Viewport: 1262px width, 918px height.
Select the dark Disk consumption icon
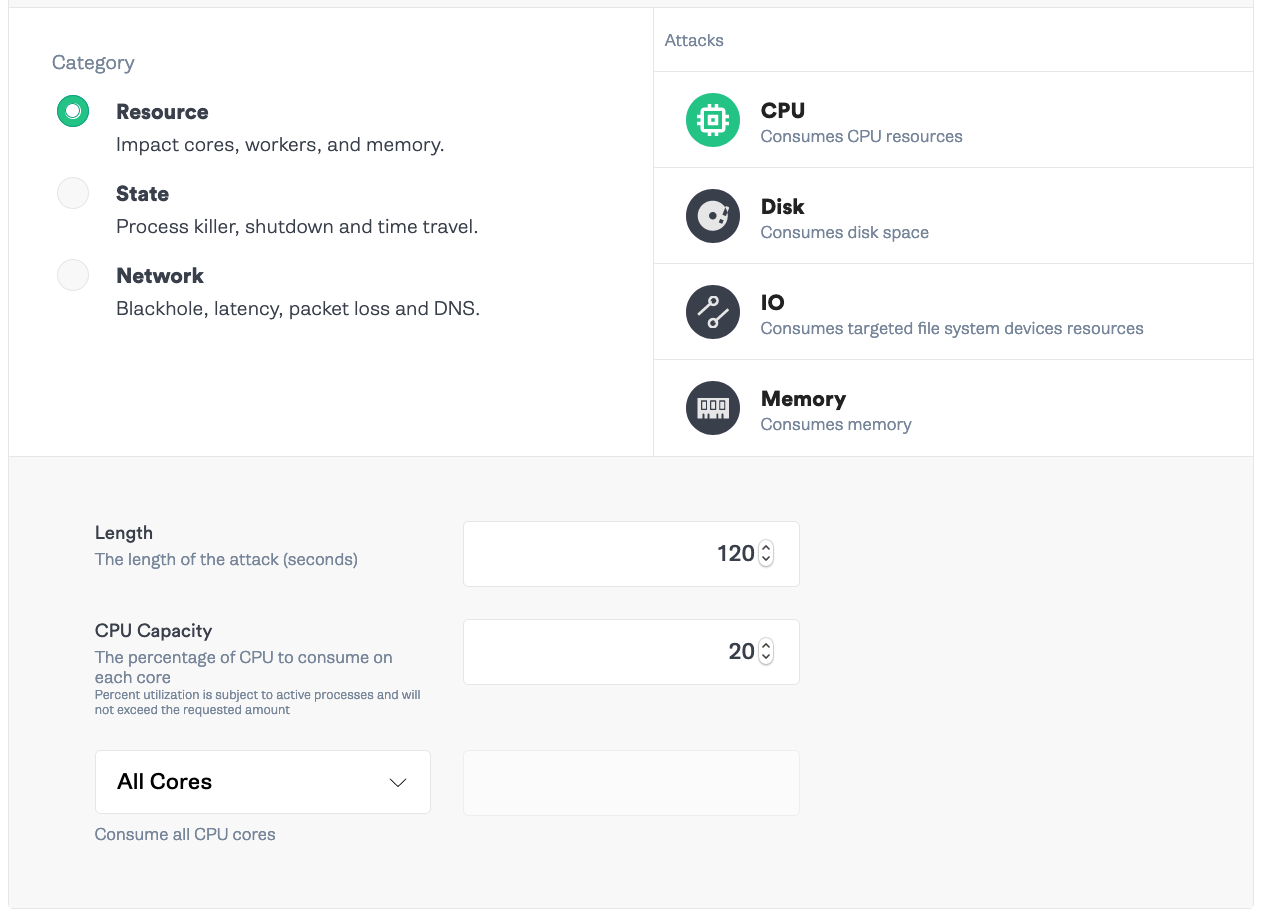click(x=713, y=216)
